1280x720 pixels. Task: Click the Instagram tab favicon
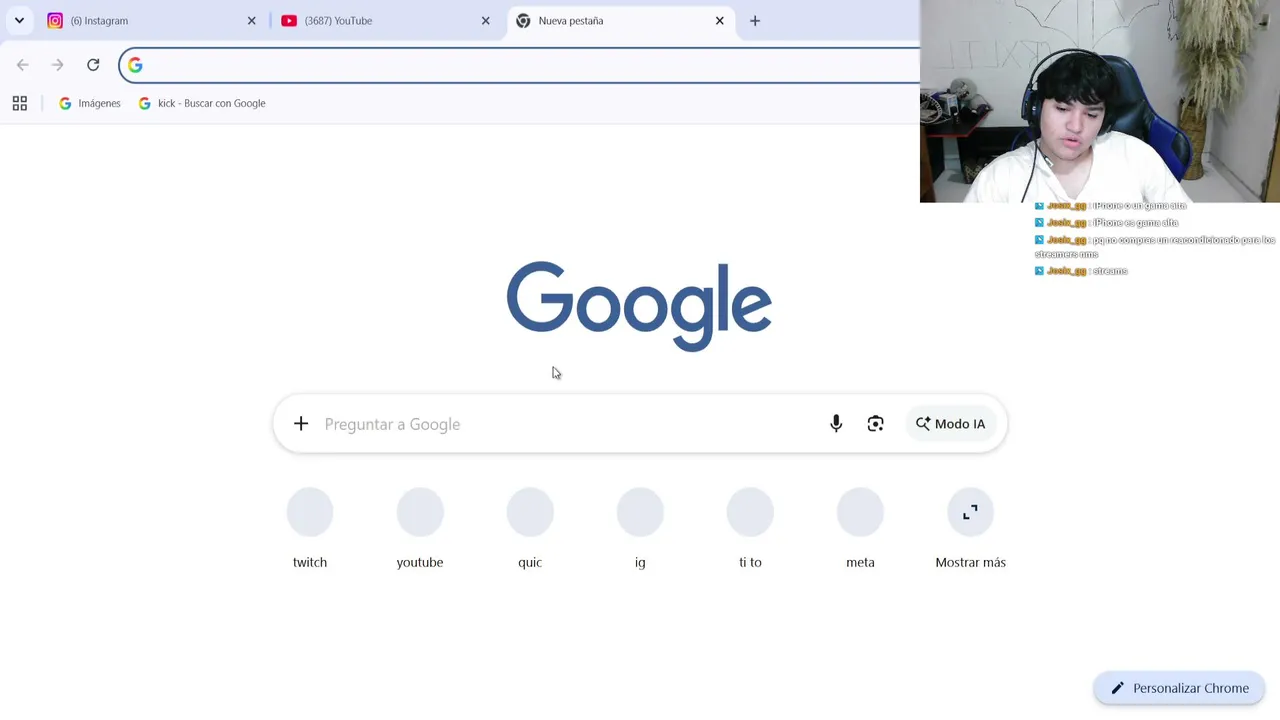[x=55, y=20]
